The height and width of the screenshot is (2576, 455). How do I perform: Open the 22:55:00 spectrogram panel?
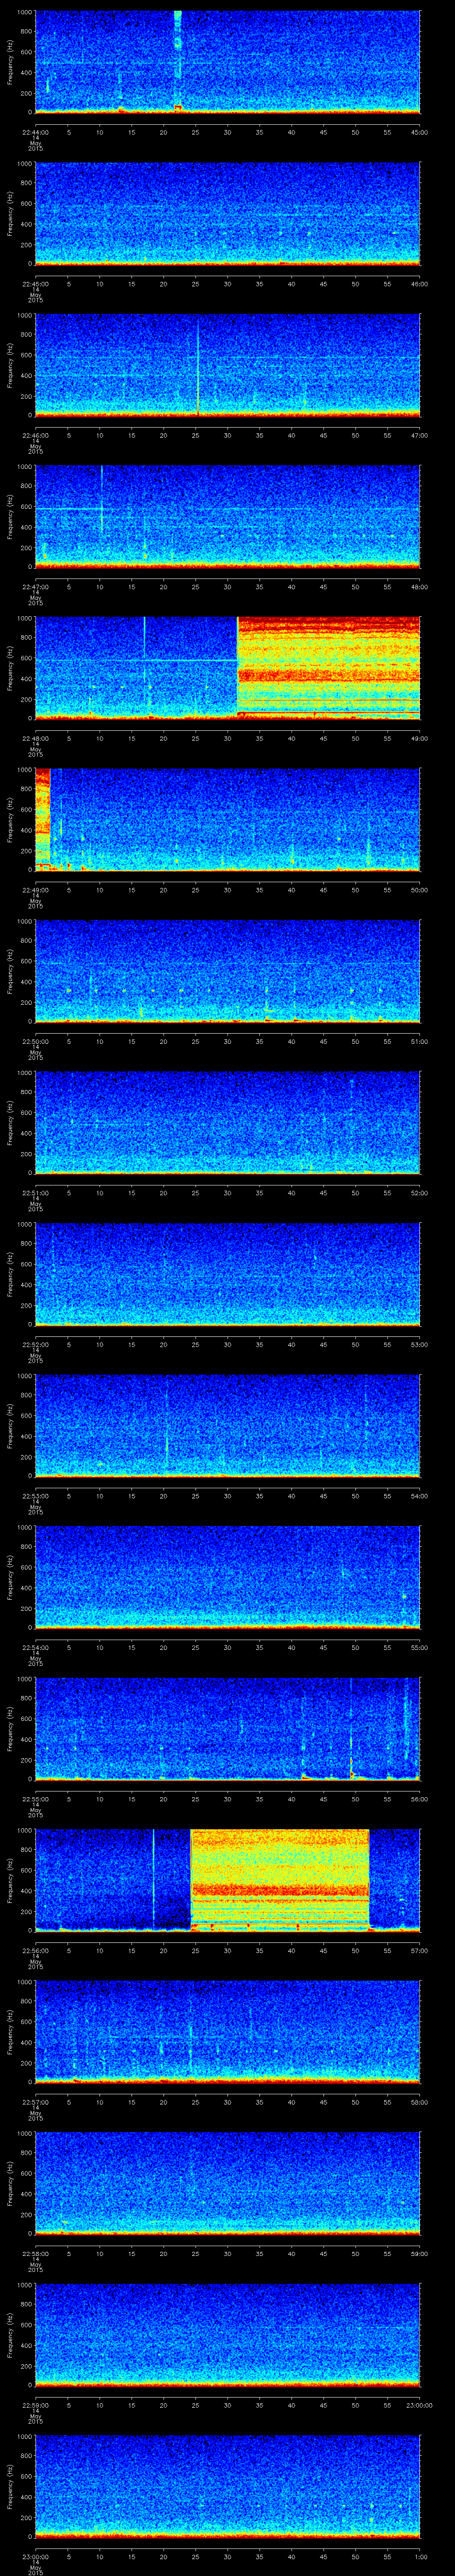(x=228, y=1728)
